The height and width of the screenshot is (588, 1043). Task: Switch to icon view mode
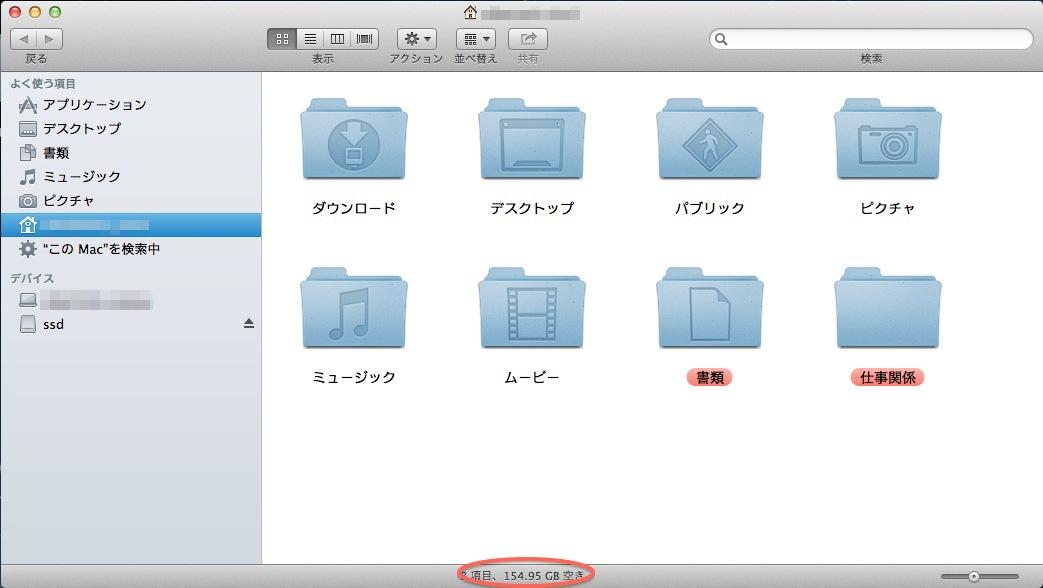point(282,39)
